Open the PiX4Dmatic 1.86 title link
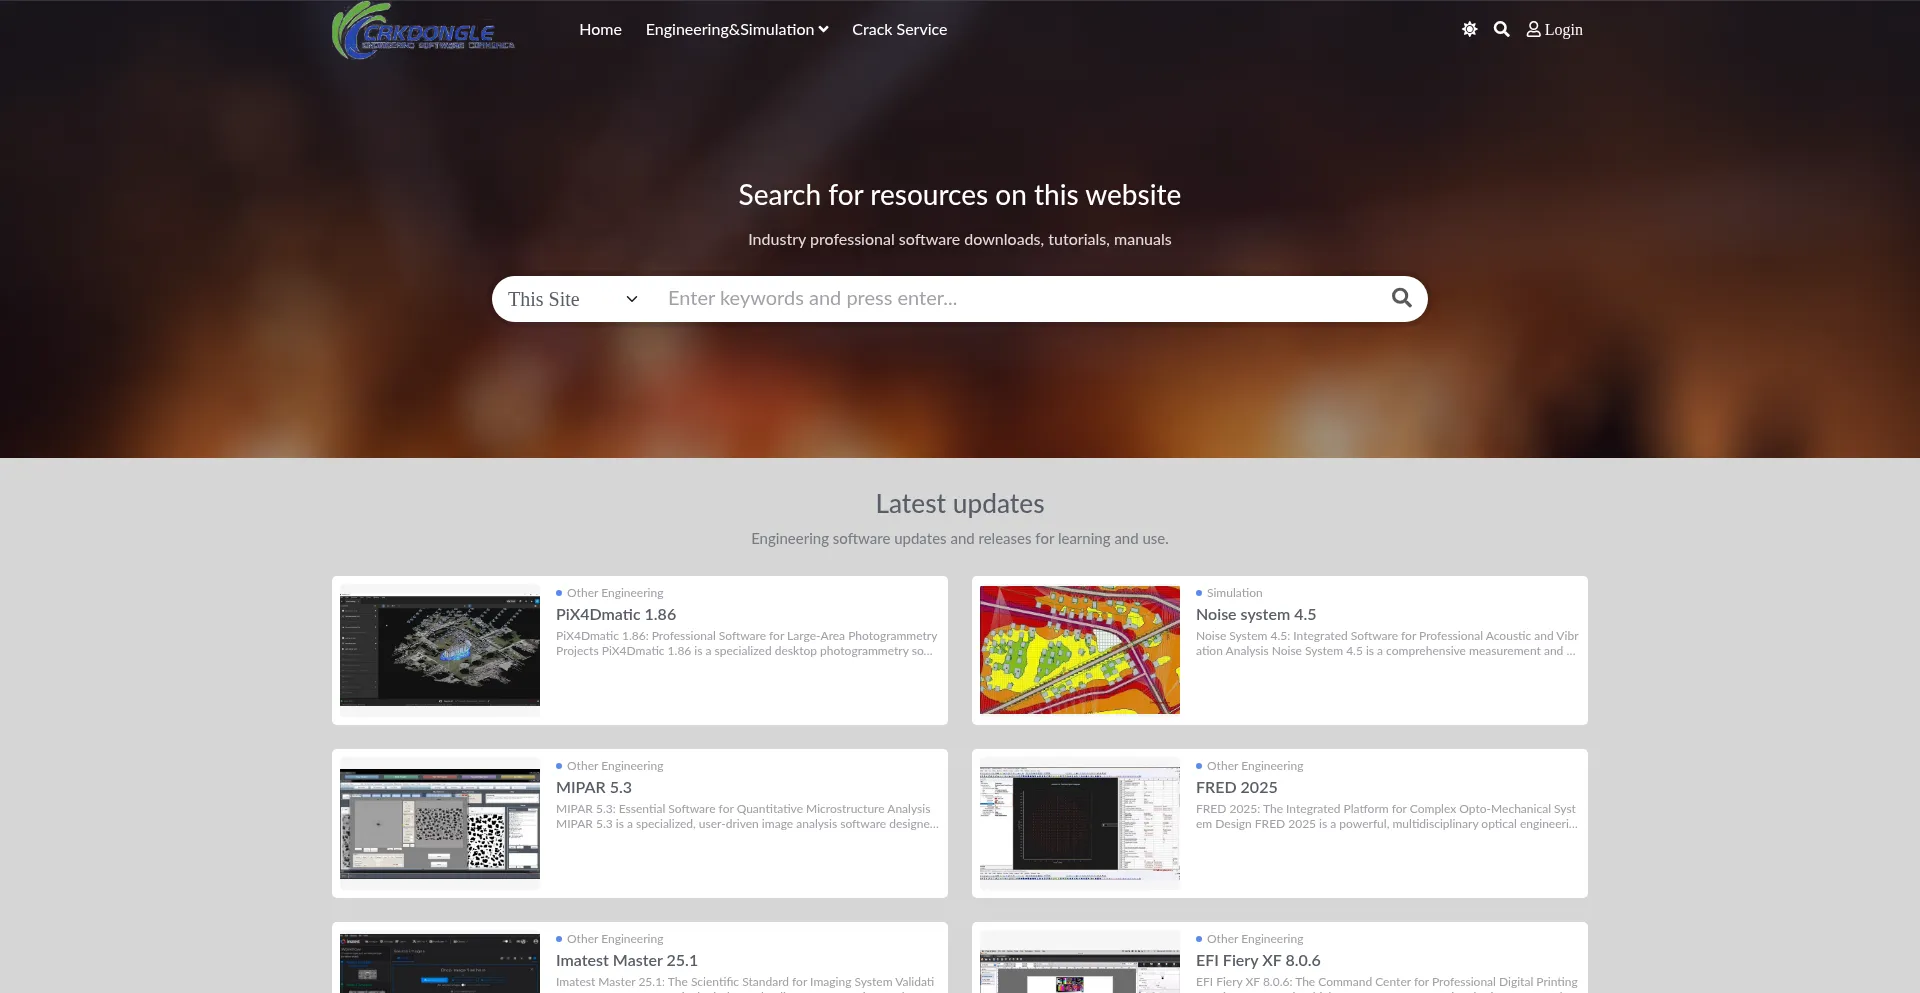Viewport: 1920px width, 993px height. pyautogui.click(x=616, y=615)
